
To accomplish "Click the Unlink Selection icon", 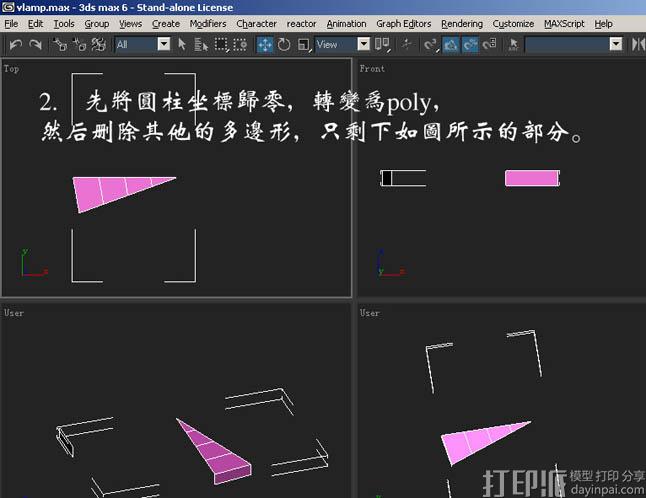I will click(x=79, y=44).
